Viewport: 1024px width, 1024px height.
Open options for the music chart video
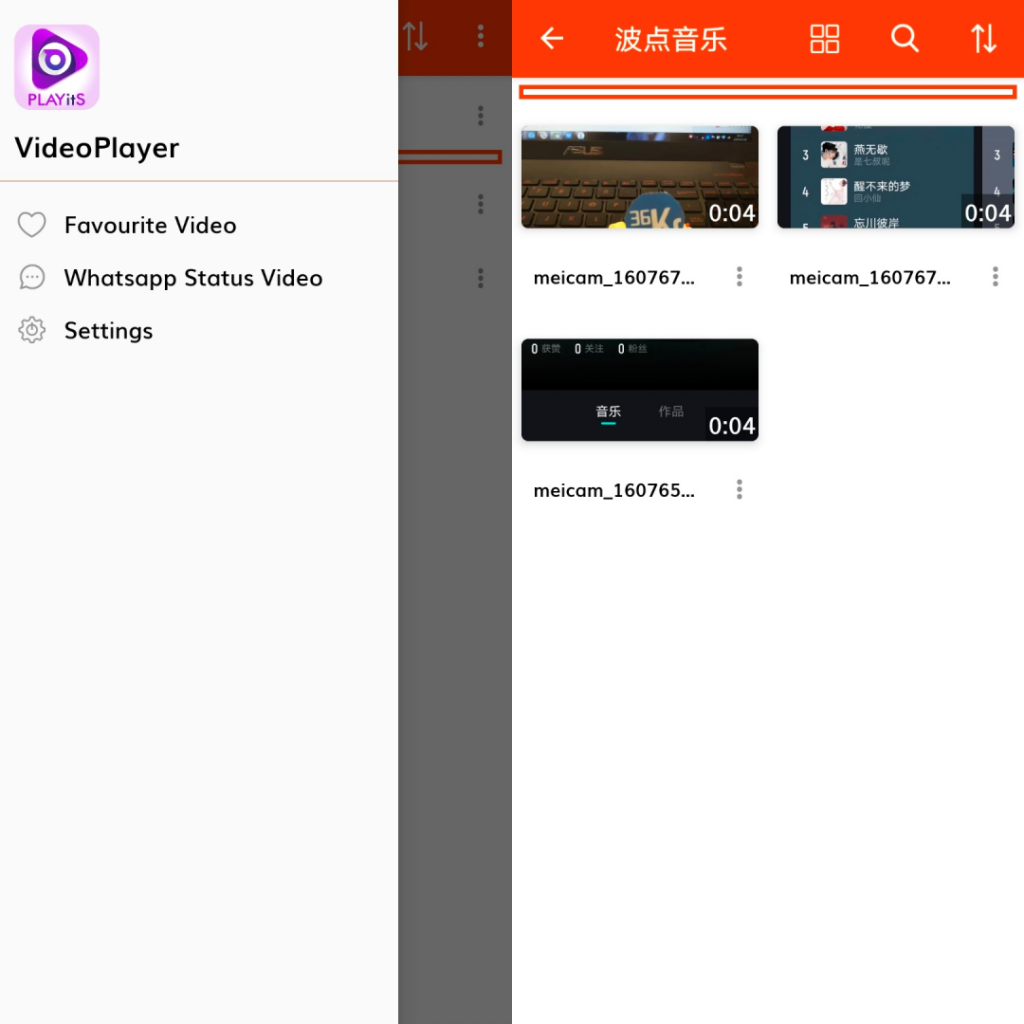(995, 277)
